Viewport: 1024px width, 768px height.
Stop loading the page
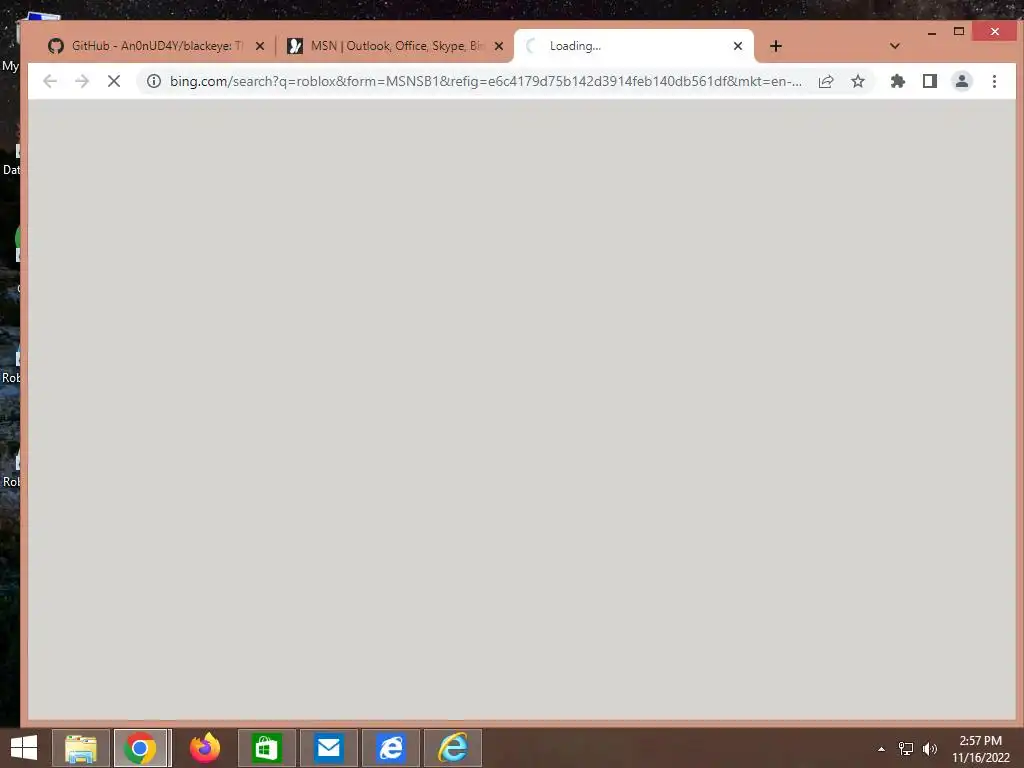coord(114,81)
